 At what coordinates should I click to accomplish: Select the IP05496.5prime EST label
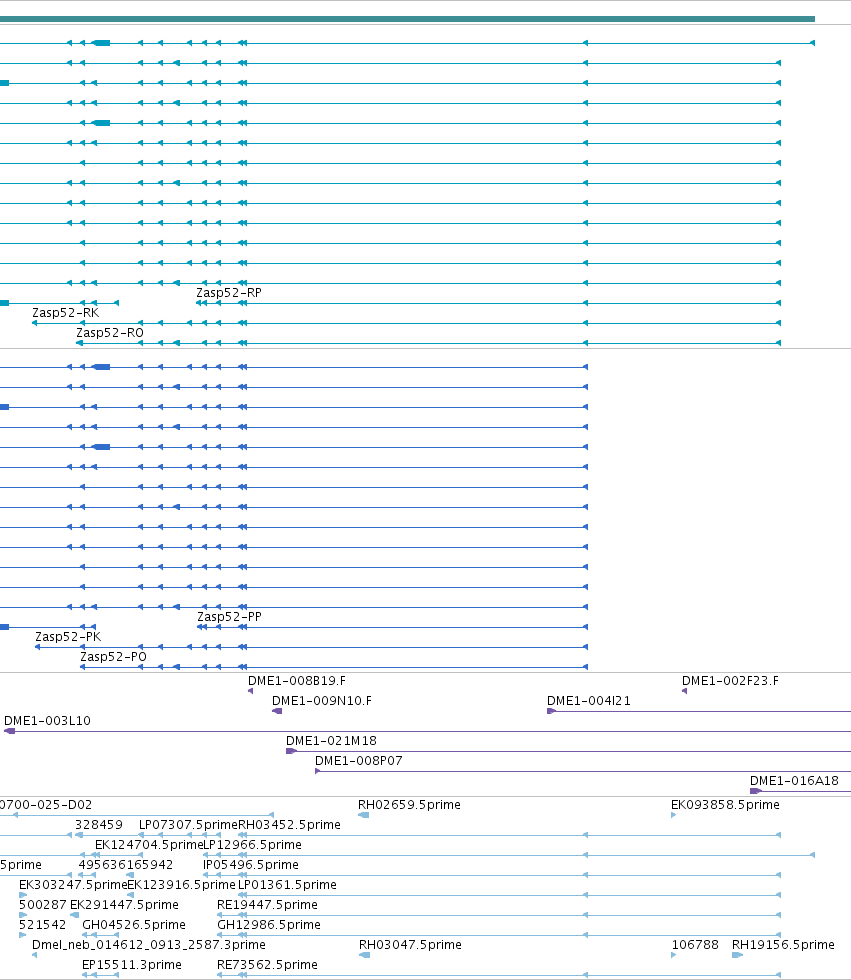pyautogui.click(x=251, y=865)
